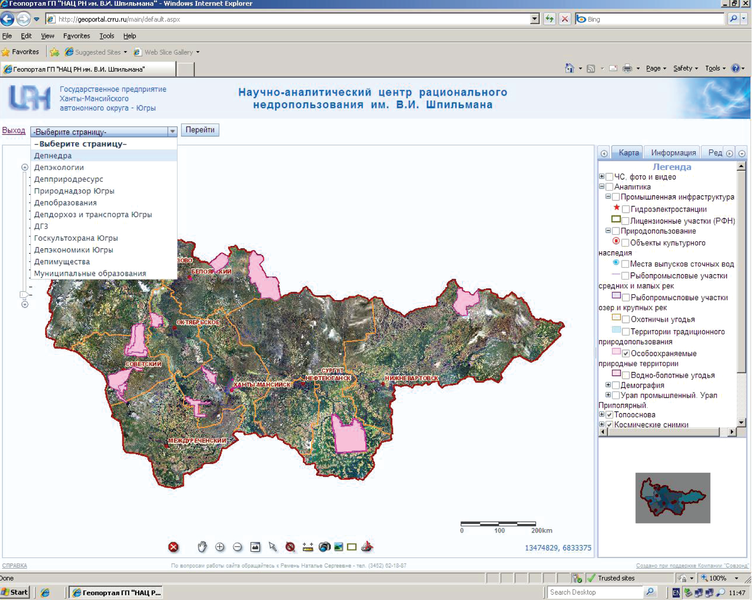Image resolution: width=752 pixels, height=600 pixels.
Task: Collapse the Аналитика tree node
Action: pos(602,187)
